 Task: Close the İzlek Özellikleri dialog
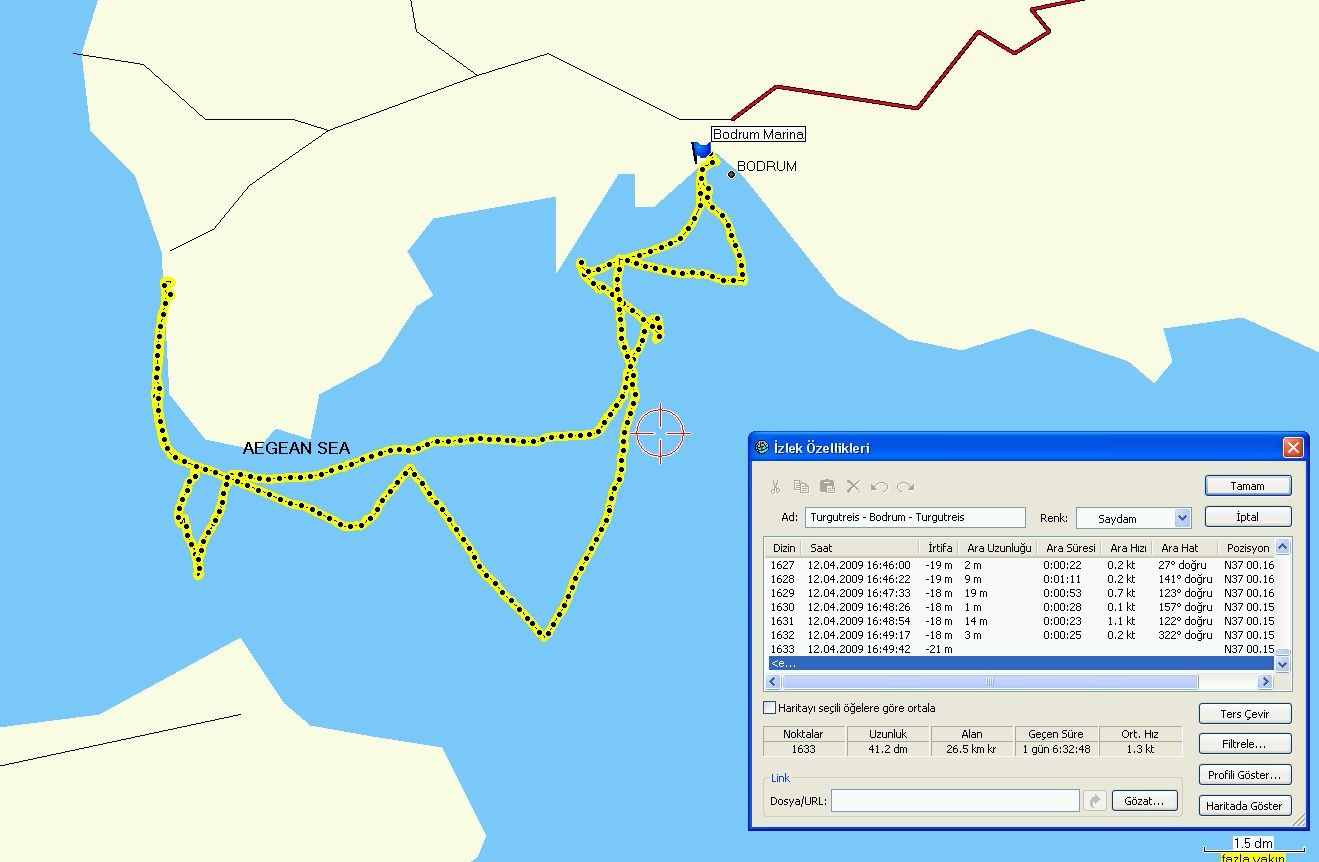coord(1293,448)
